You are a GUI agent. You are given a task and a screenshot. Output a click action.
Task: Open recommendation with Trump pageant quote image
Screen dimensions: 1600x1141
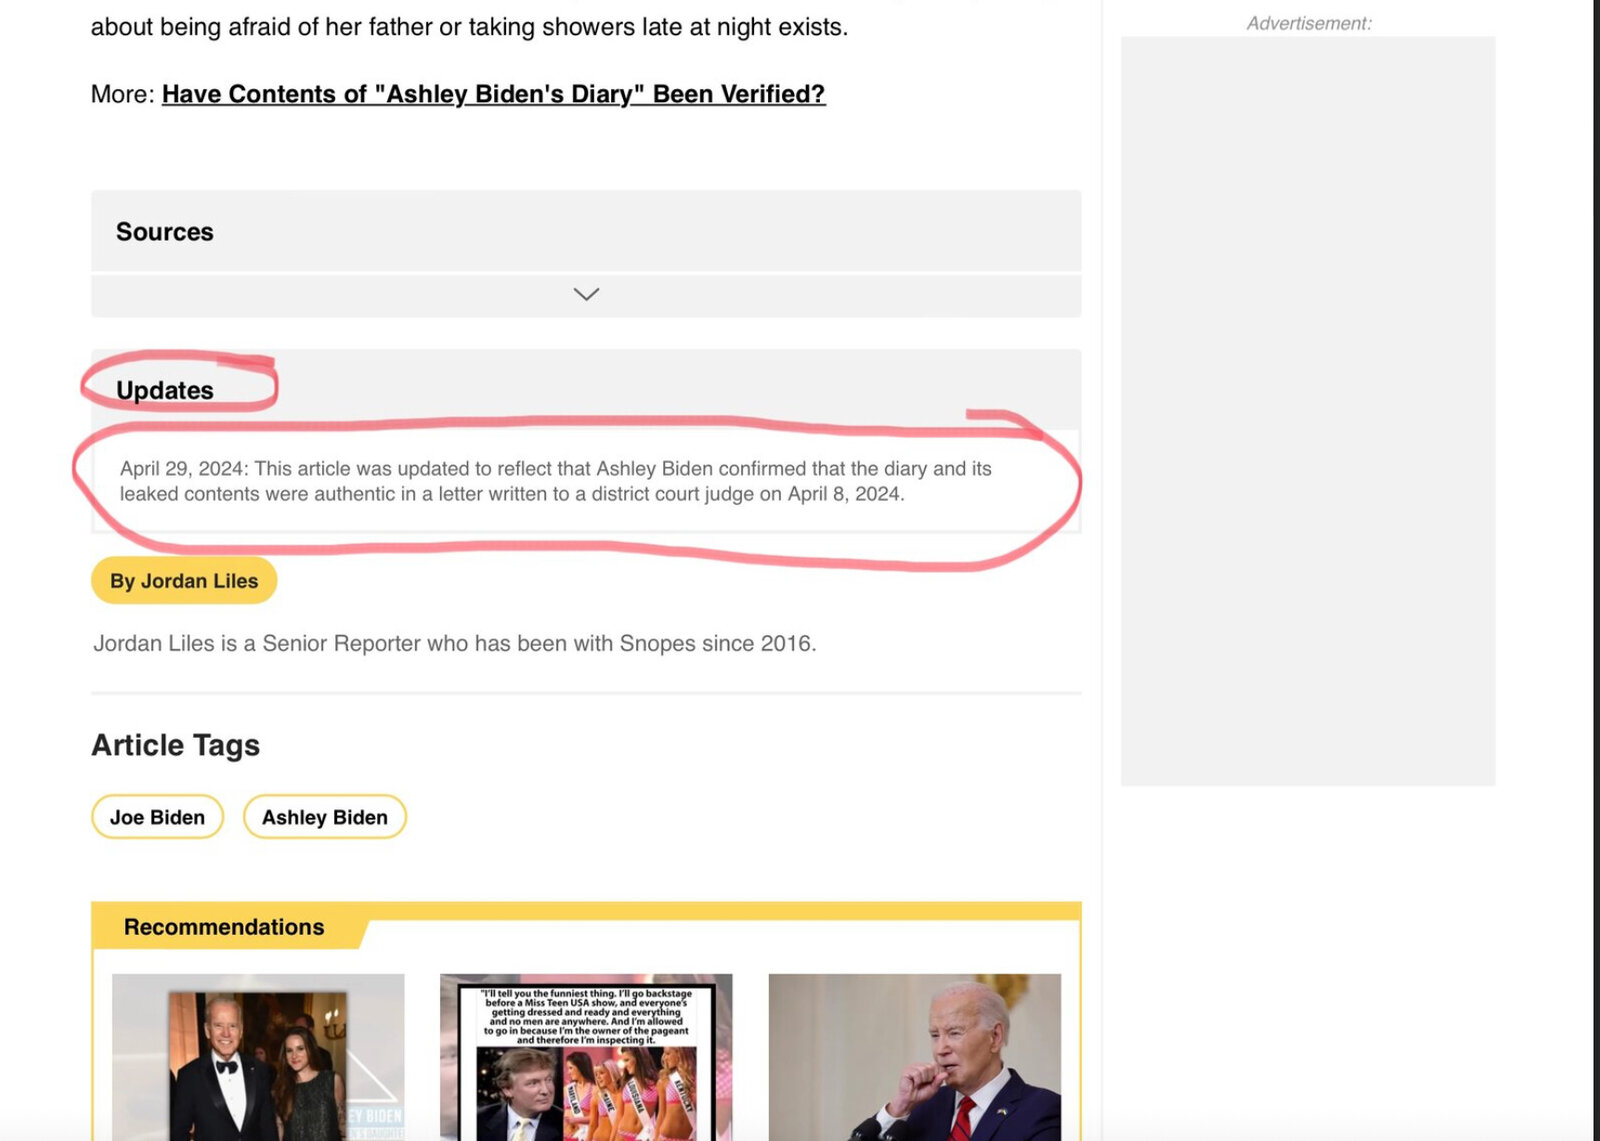point(586,1057)
